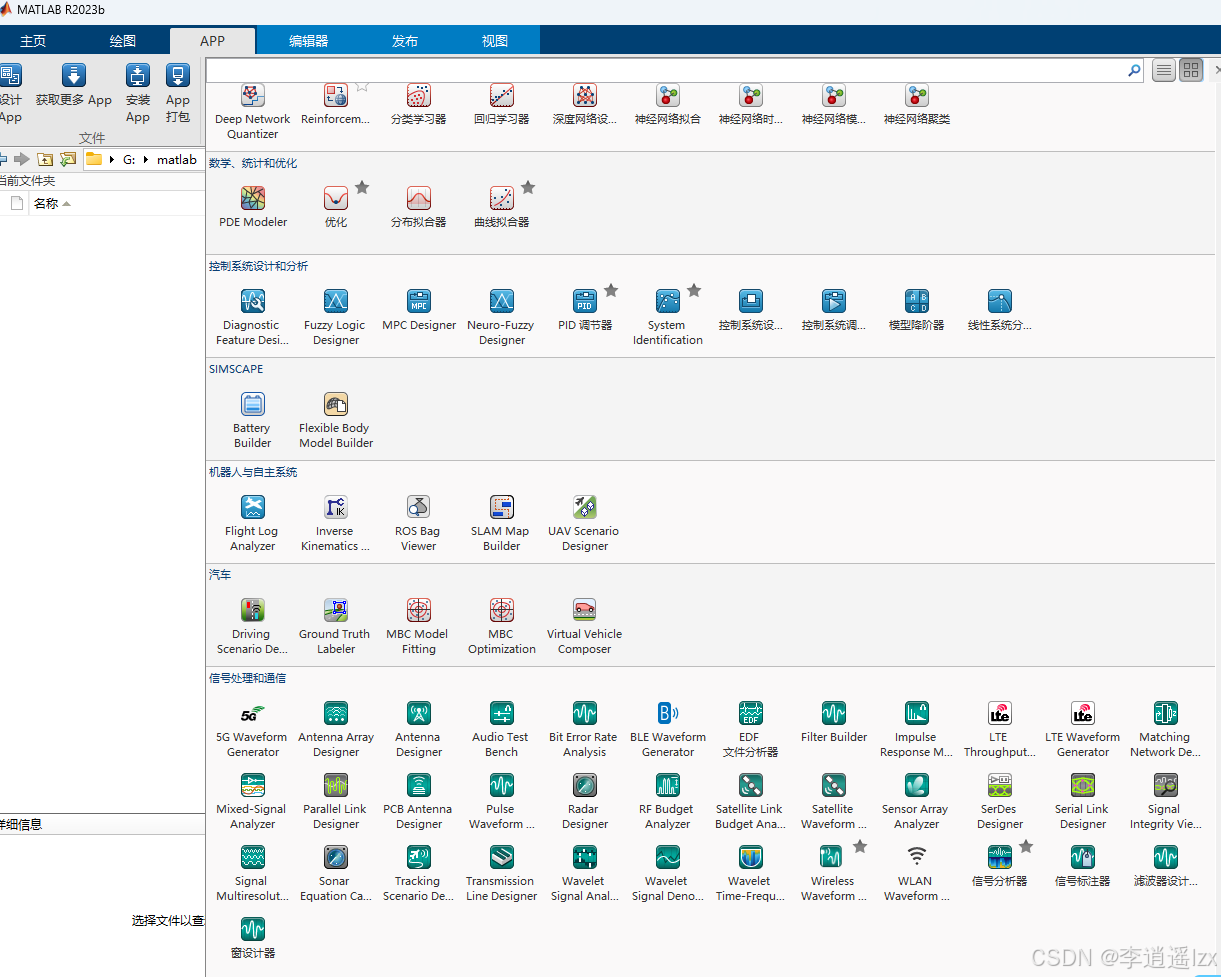1221x977 pixels.
Task: Open the Fuzzy Logic Designer app
Action: [x=336, y=317]
